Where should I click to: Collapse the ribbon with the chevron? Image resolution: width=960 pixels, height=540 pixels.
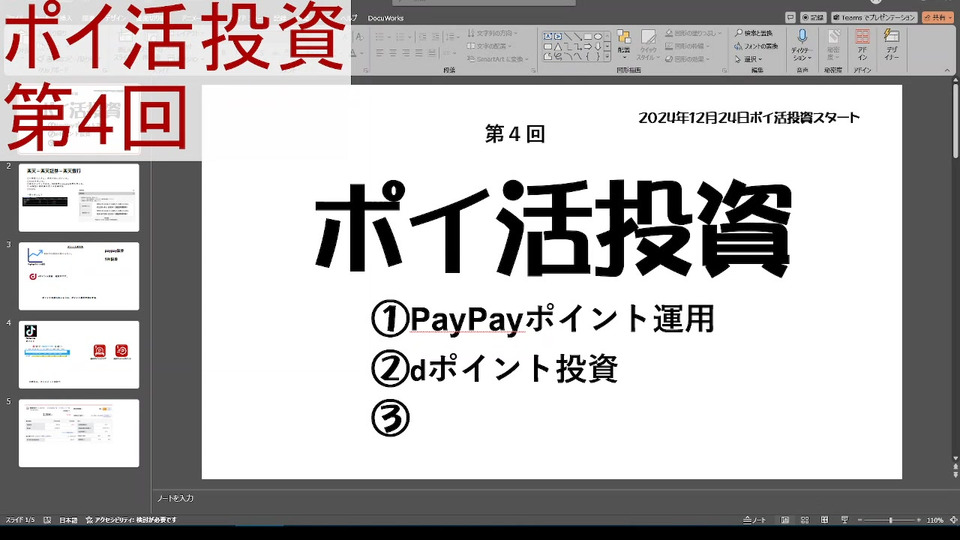click(x=947, y=70)
